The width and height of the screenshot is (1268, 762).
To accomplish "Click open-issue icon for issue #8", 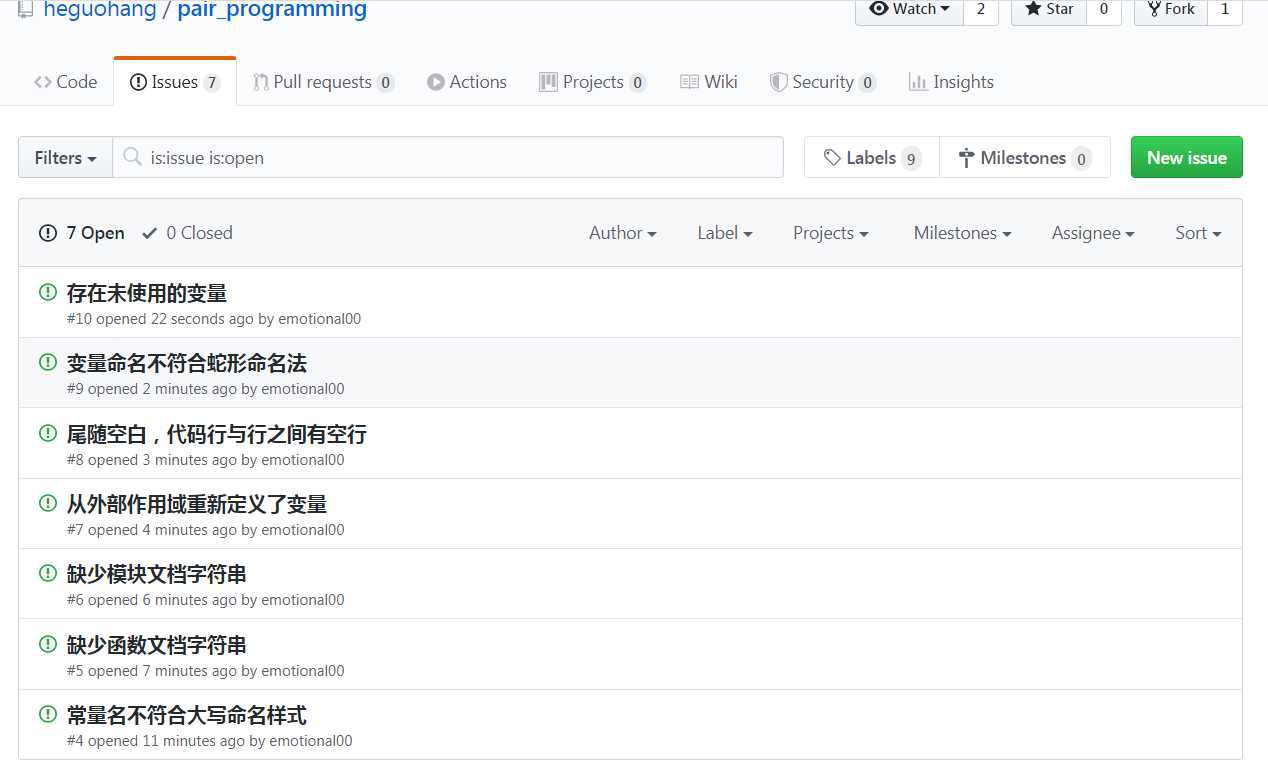I will pos(47,433).
